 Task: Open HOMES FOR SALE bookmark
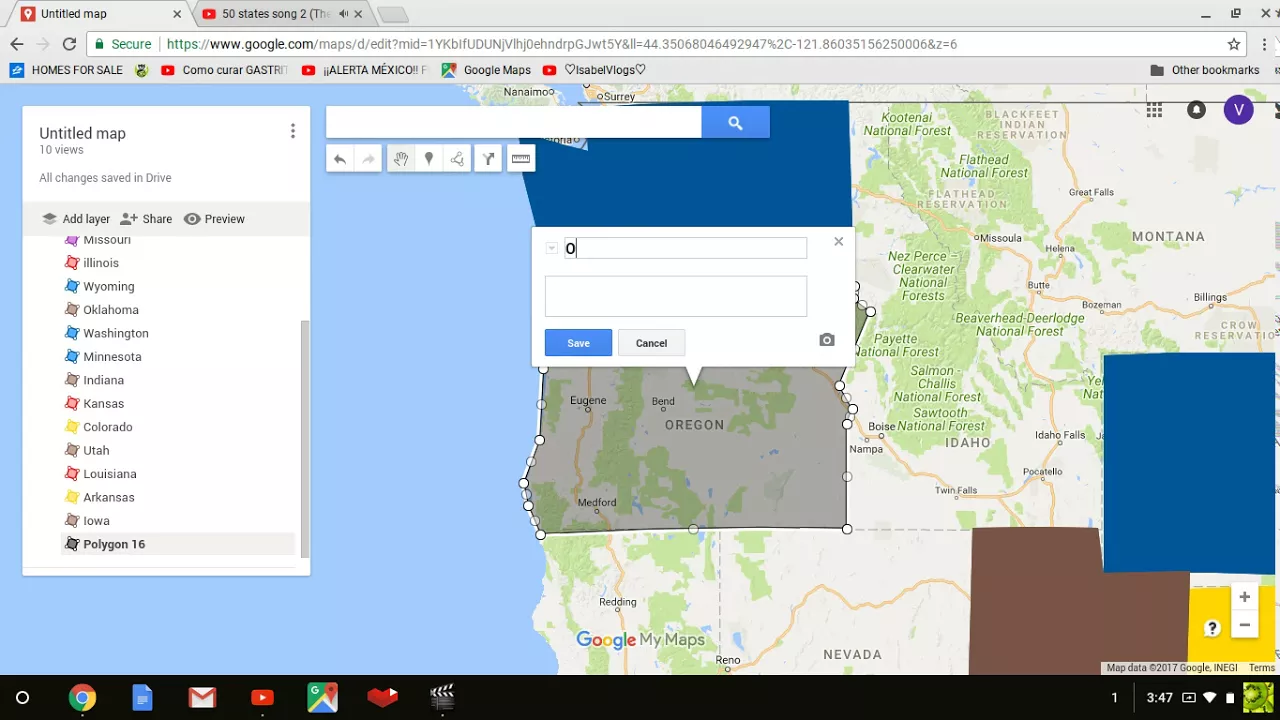[x=66, y=70]
